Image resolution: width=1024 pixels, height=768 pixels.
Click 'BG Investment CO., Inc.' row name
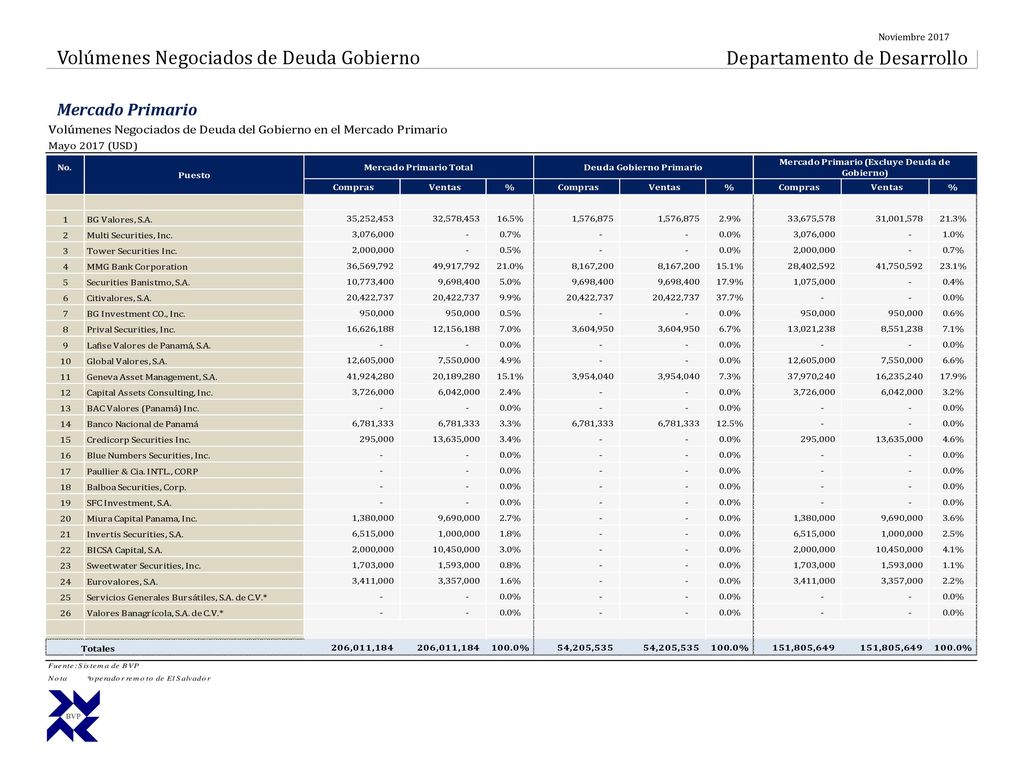(135, 313)
